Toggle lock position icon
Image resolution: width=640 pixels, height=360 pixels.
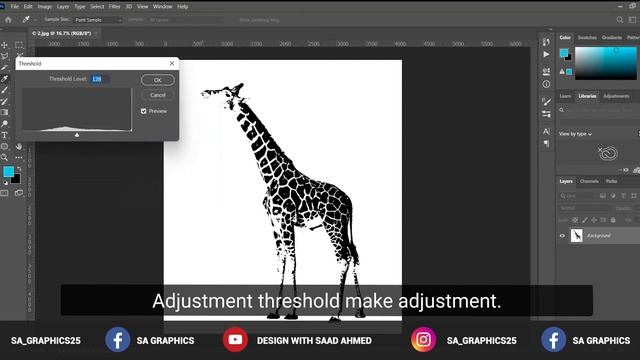tap(594, 220)
